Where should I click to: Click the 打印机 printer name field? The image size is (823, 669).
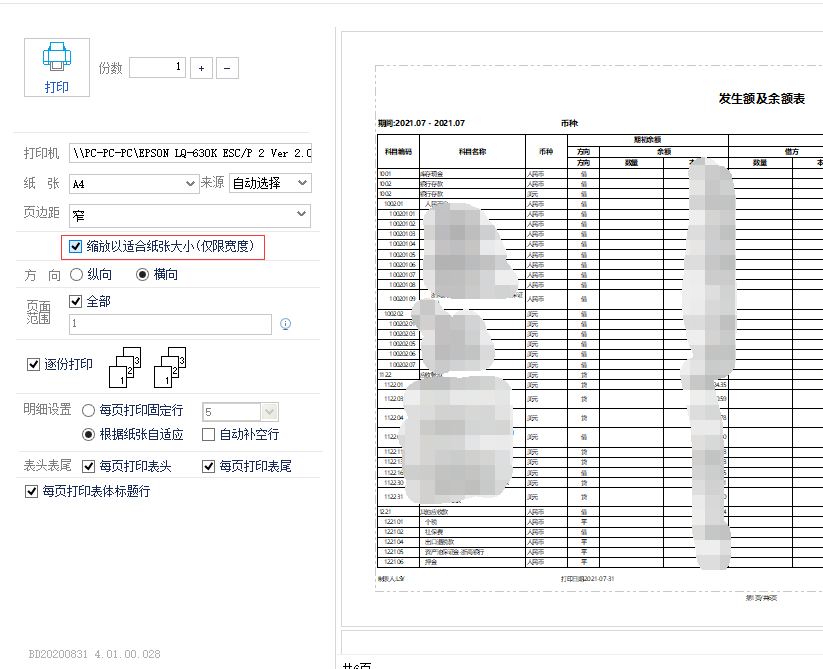coord(191,153)
